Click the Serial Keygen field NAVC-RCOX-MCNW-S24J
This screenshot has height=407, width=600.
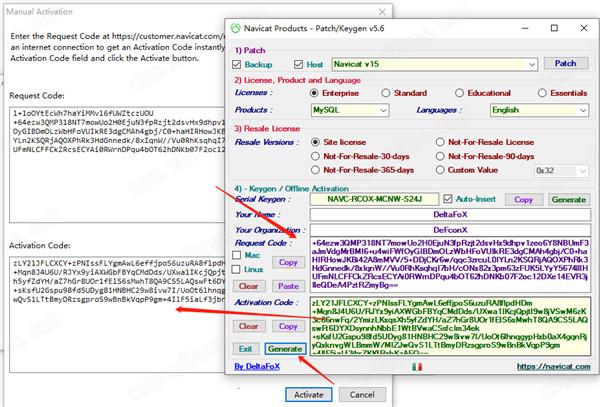(374, 199)
